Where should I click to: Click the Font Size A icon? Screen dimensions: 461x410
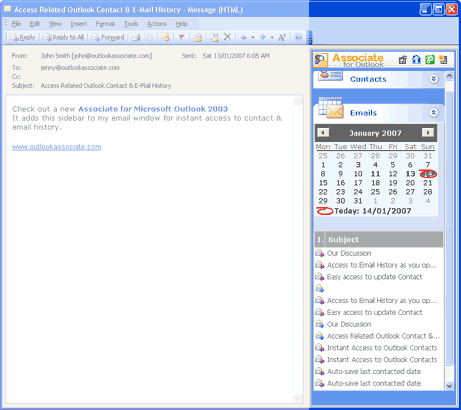click(x=282, y=37)
